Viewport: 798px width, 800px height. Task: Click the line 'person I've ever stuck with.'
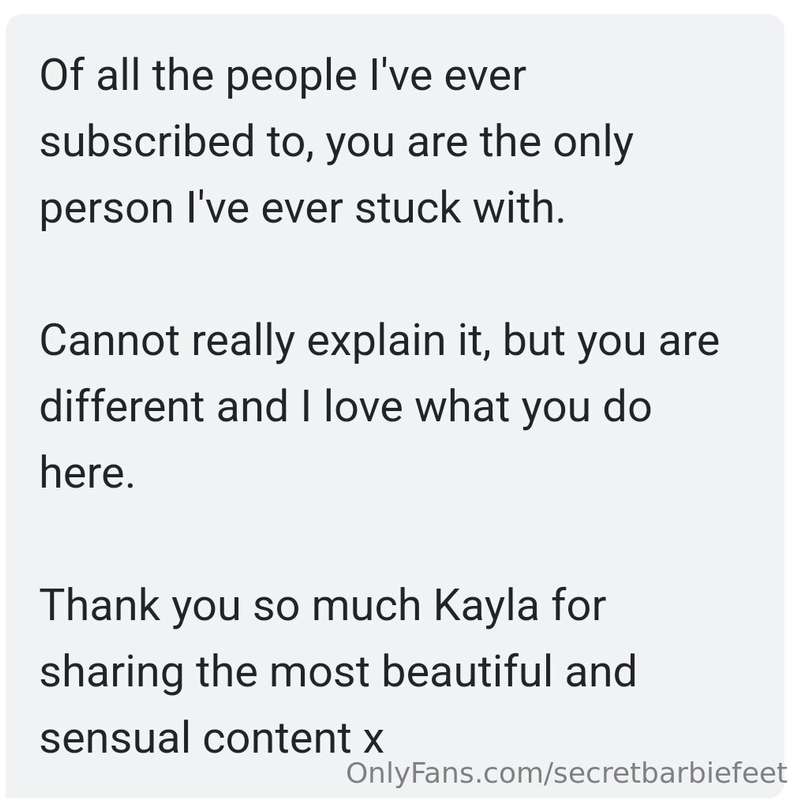(303, 209)
